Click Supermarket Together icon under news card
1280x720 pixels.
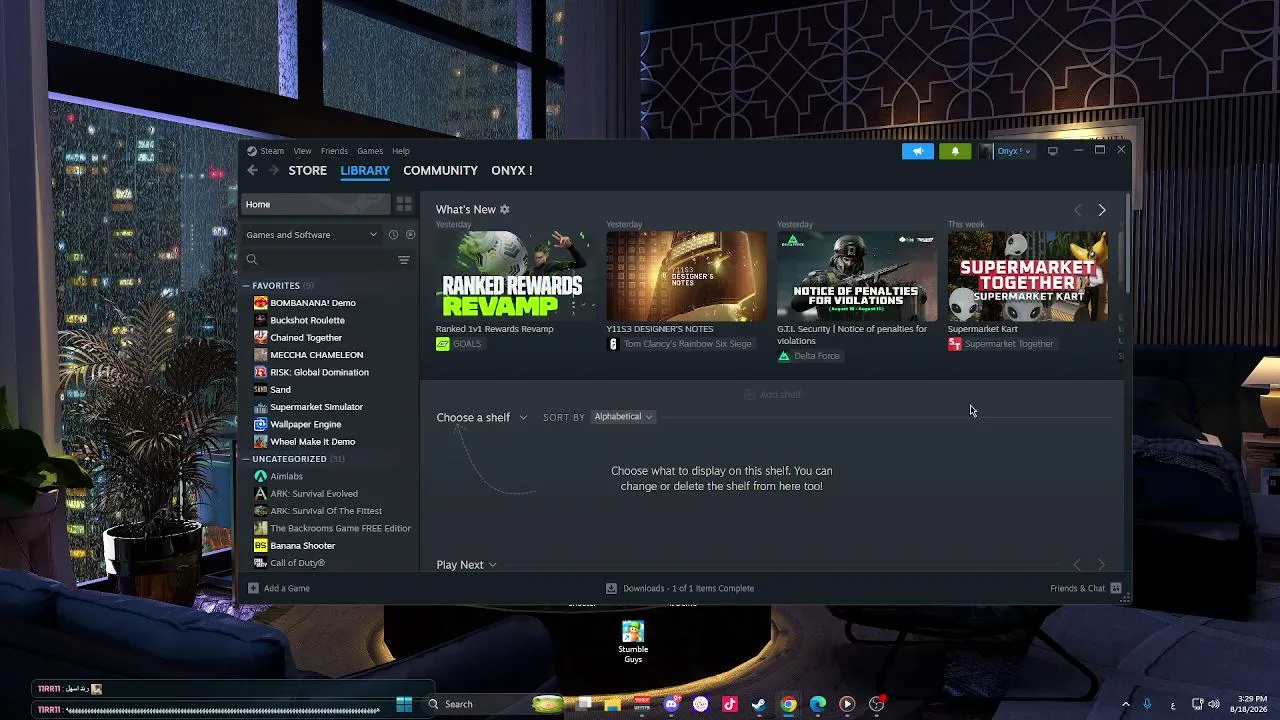click(955, 344)
